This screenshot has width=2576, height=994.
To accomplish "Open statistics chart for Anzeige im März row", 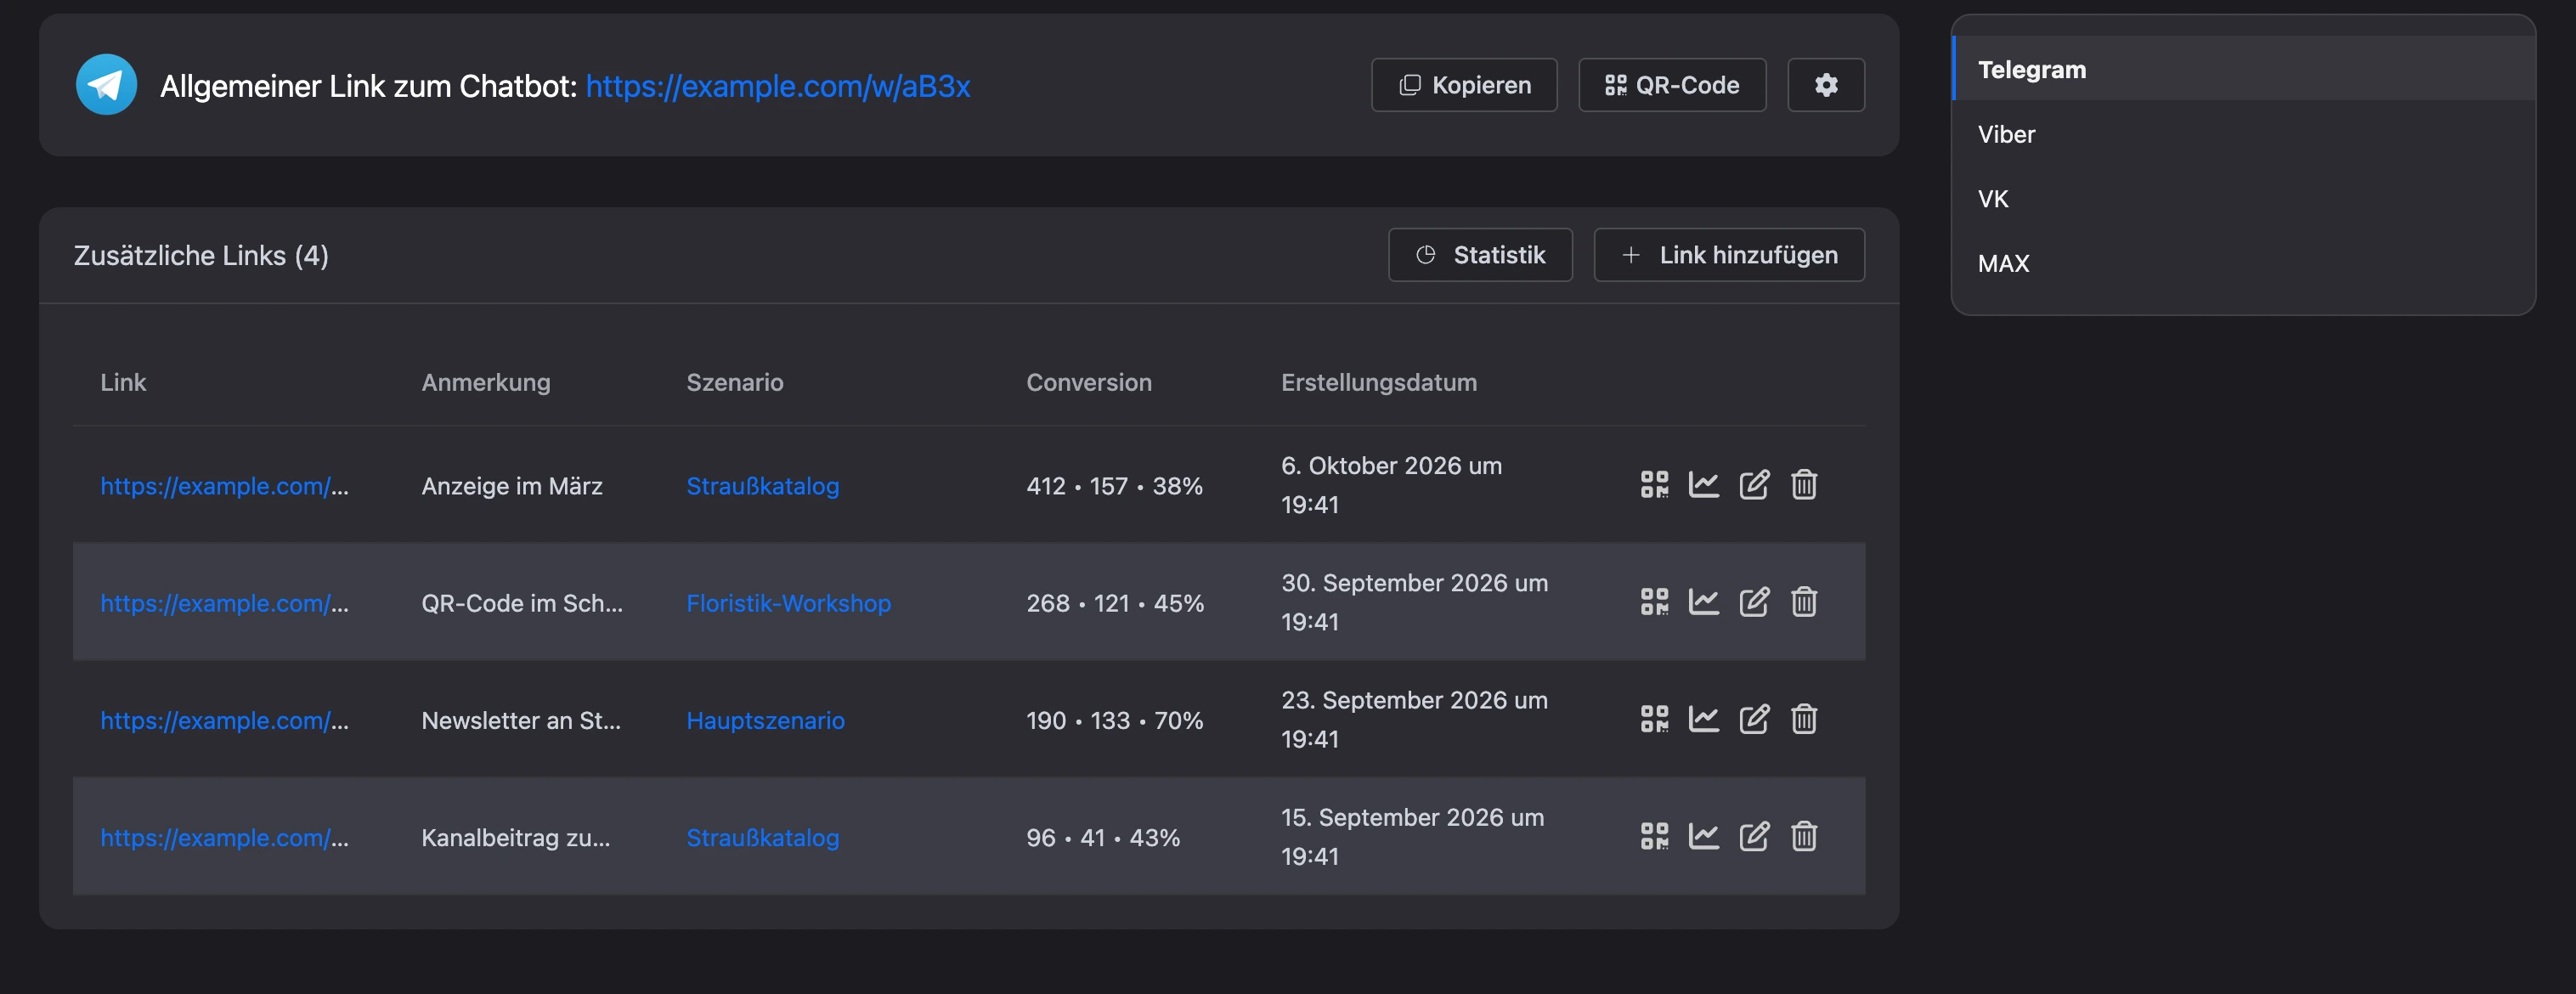I will point(1704,485).
